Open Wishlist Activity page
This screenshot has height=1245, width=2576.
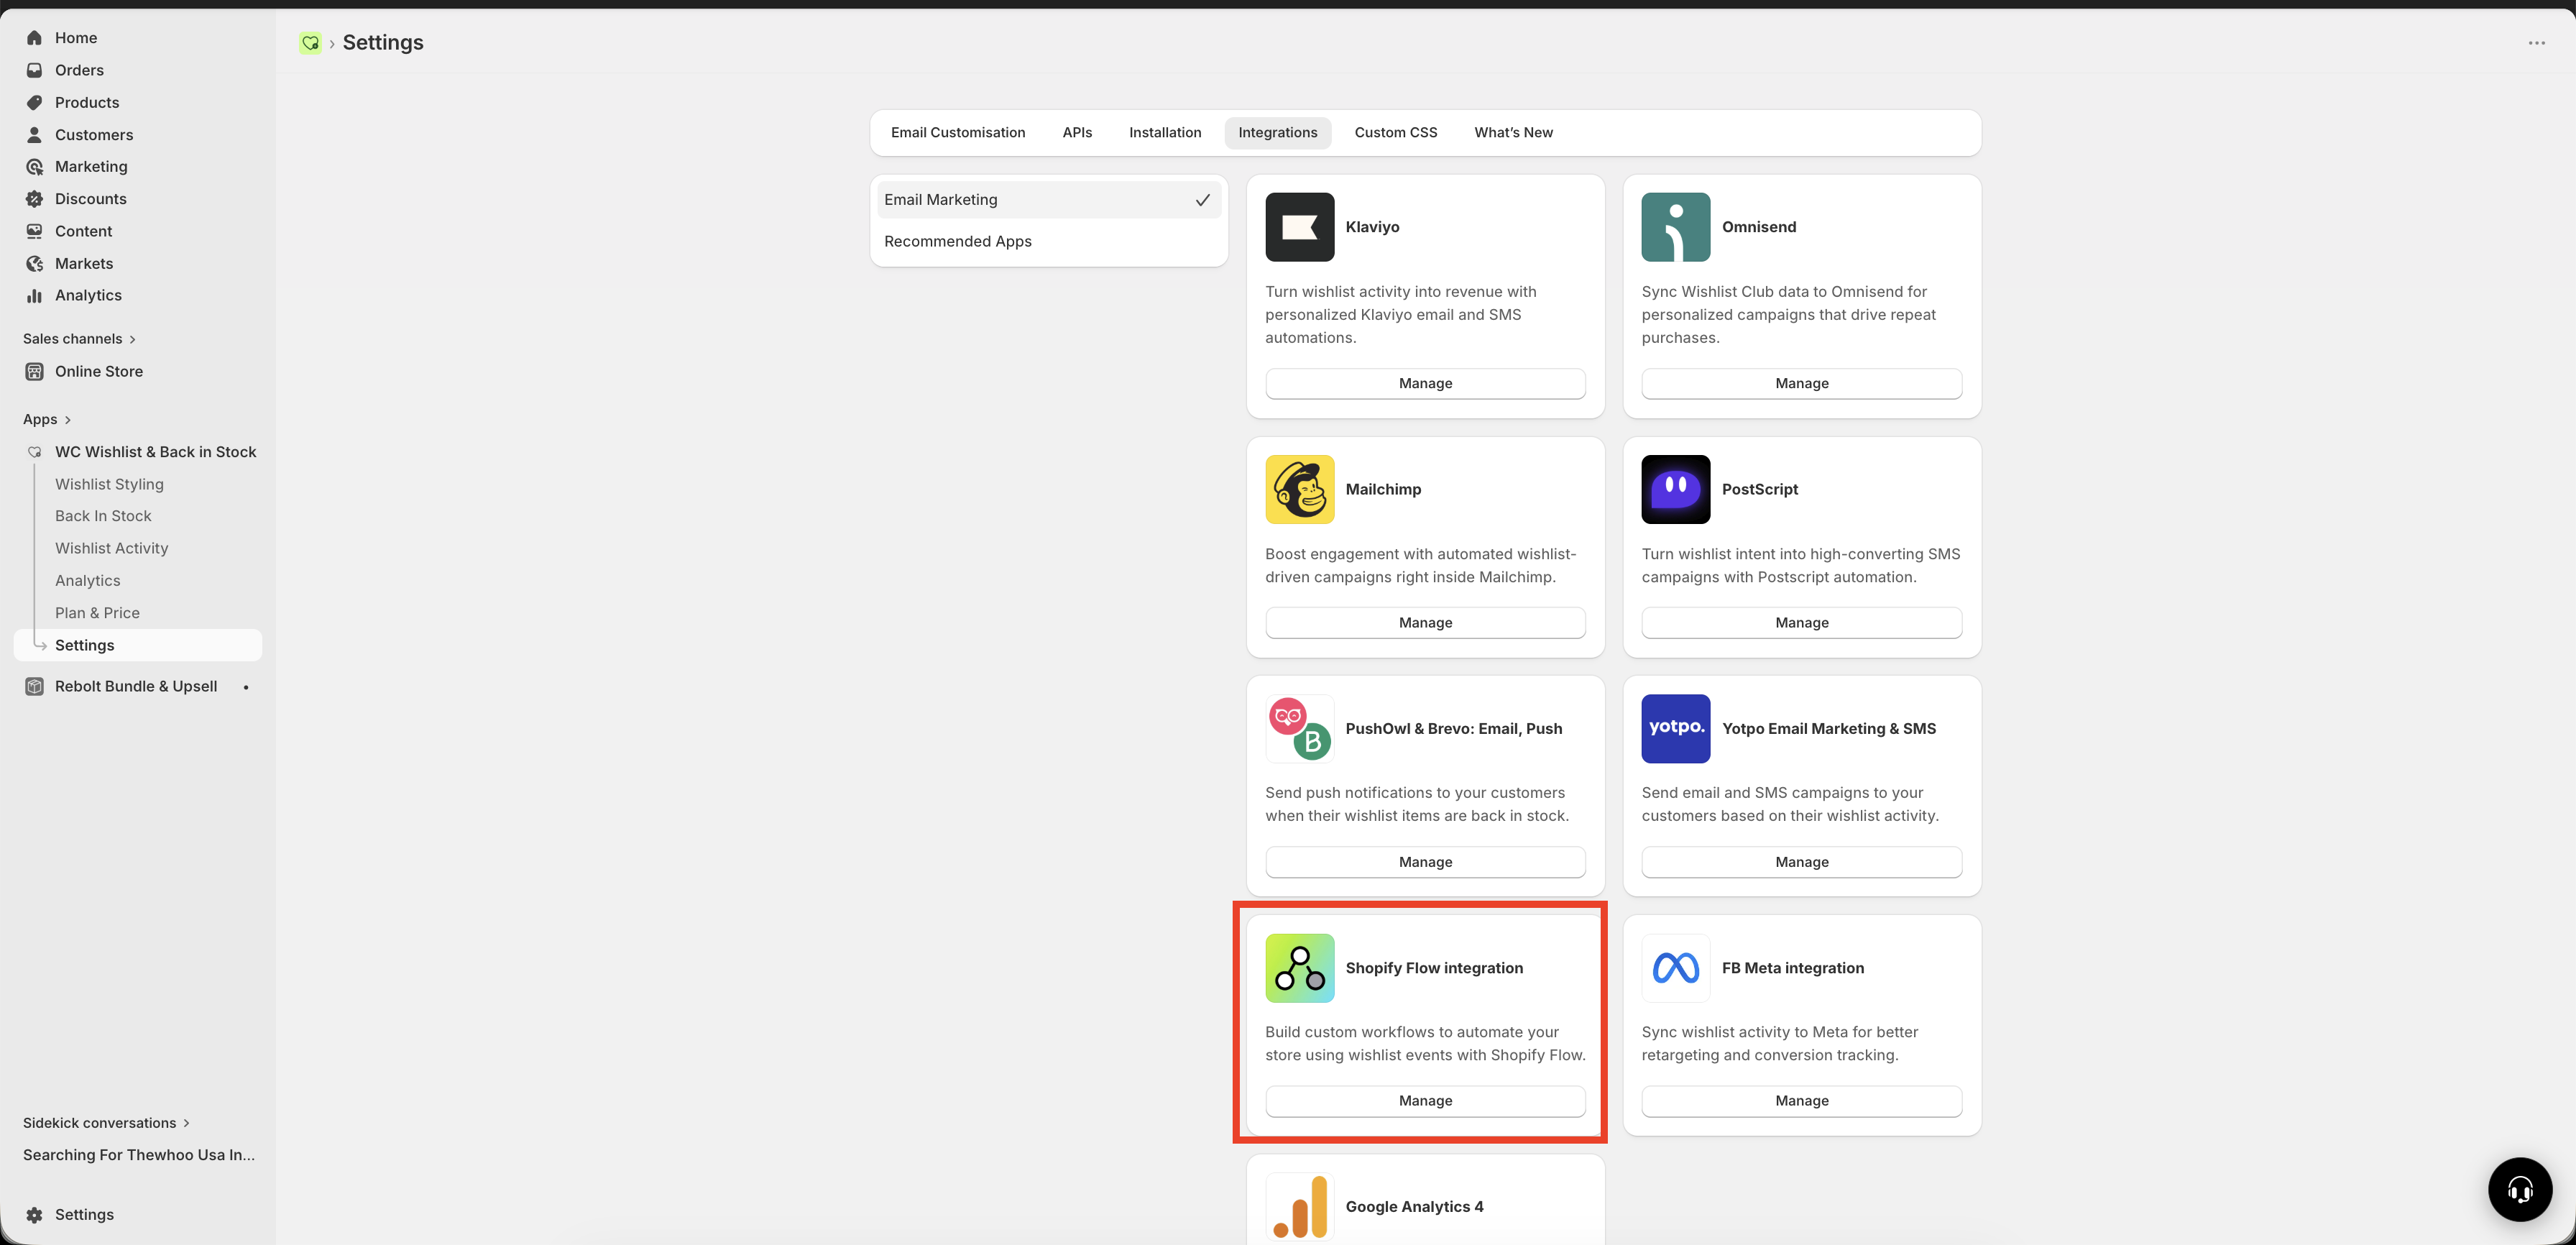tap(111, 548)
